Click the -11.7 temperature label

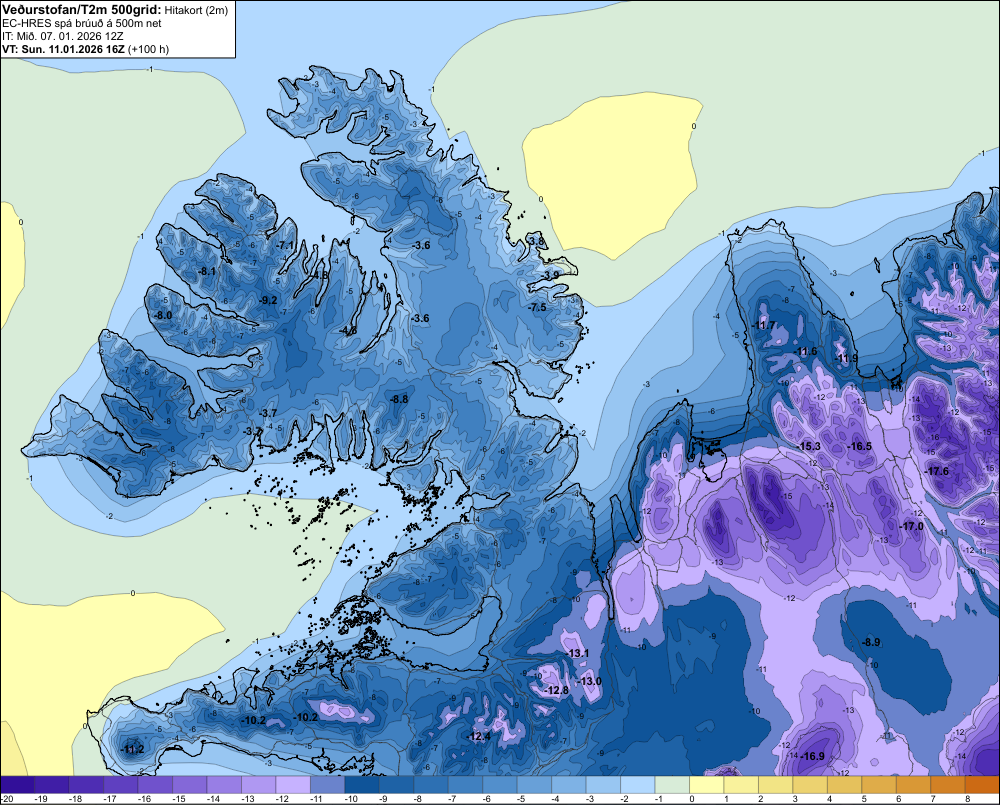(763, 325)
